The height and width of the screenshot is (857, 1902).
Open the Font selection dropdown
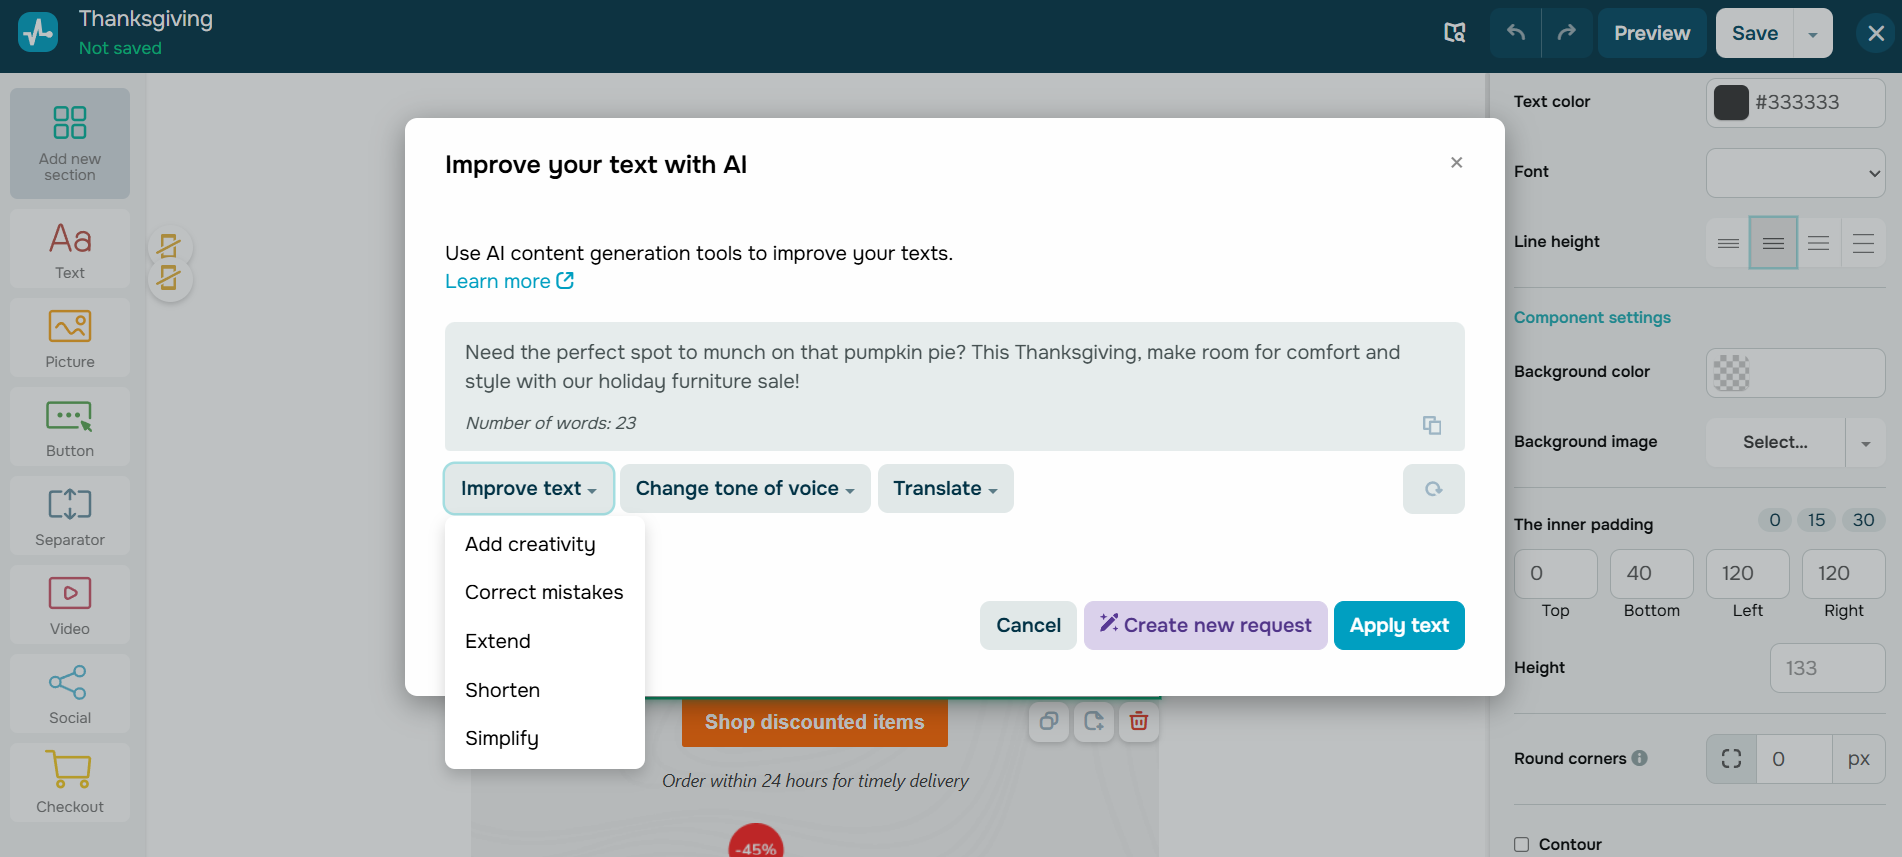click(1795, 173)
